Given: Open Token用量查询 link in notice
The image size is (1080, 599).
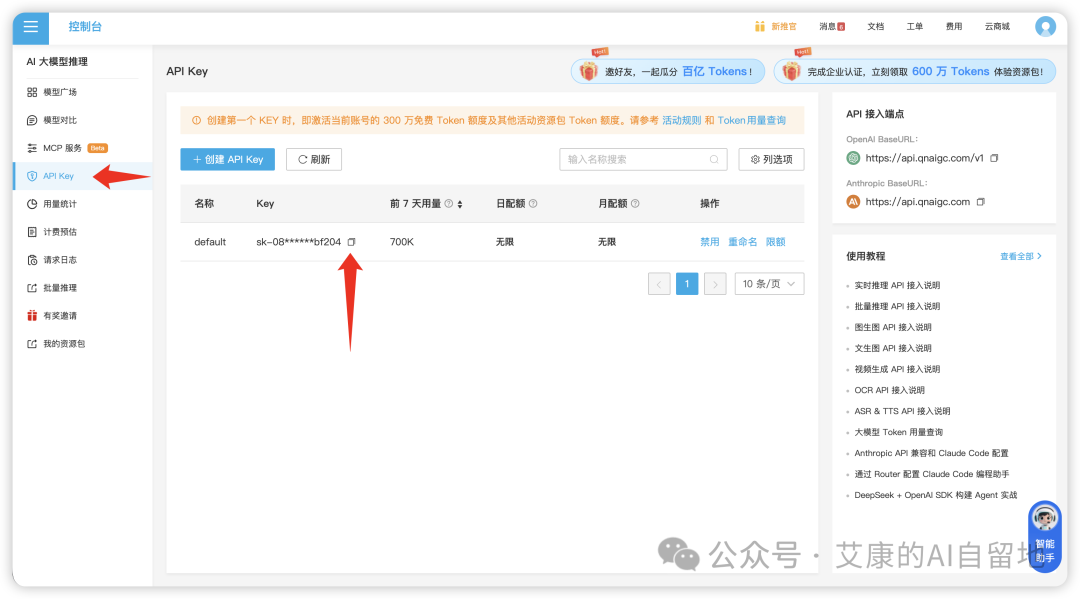Looking at the screenshot, I should click(x=751, y=120).
